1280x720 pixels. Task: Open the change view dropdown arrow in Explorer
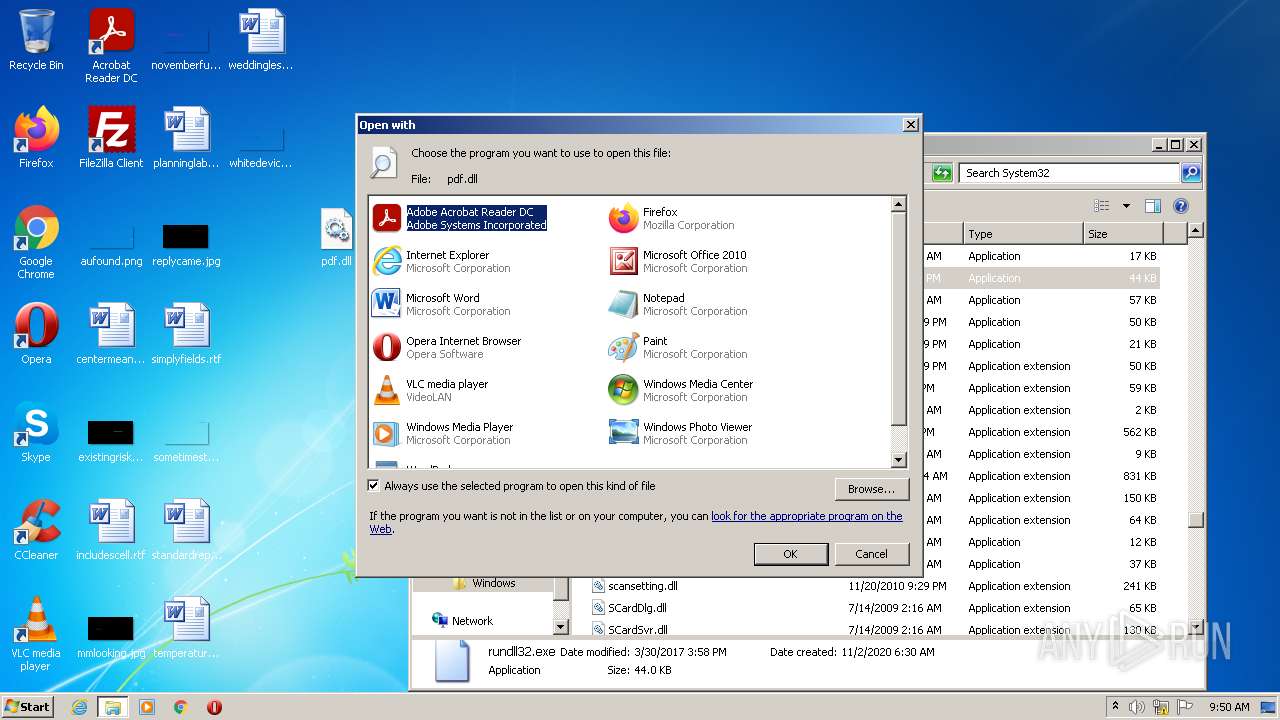[1126, 206]
